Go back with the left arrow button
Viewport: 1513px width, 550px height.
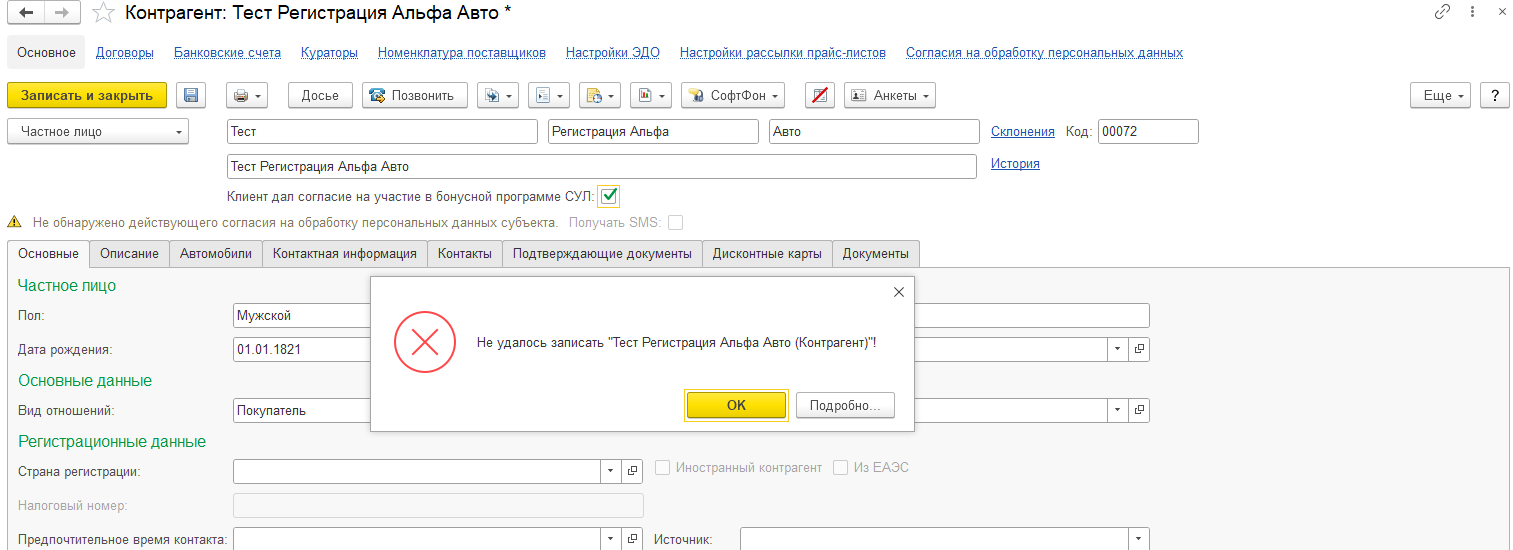click(x=26, y=13)
